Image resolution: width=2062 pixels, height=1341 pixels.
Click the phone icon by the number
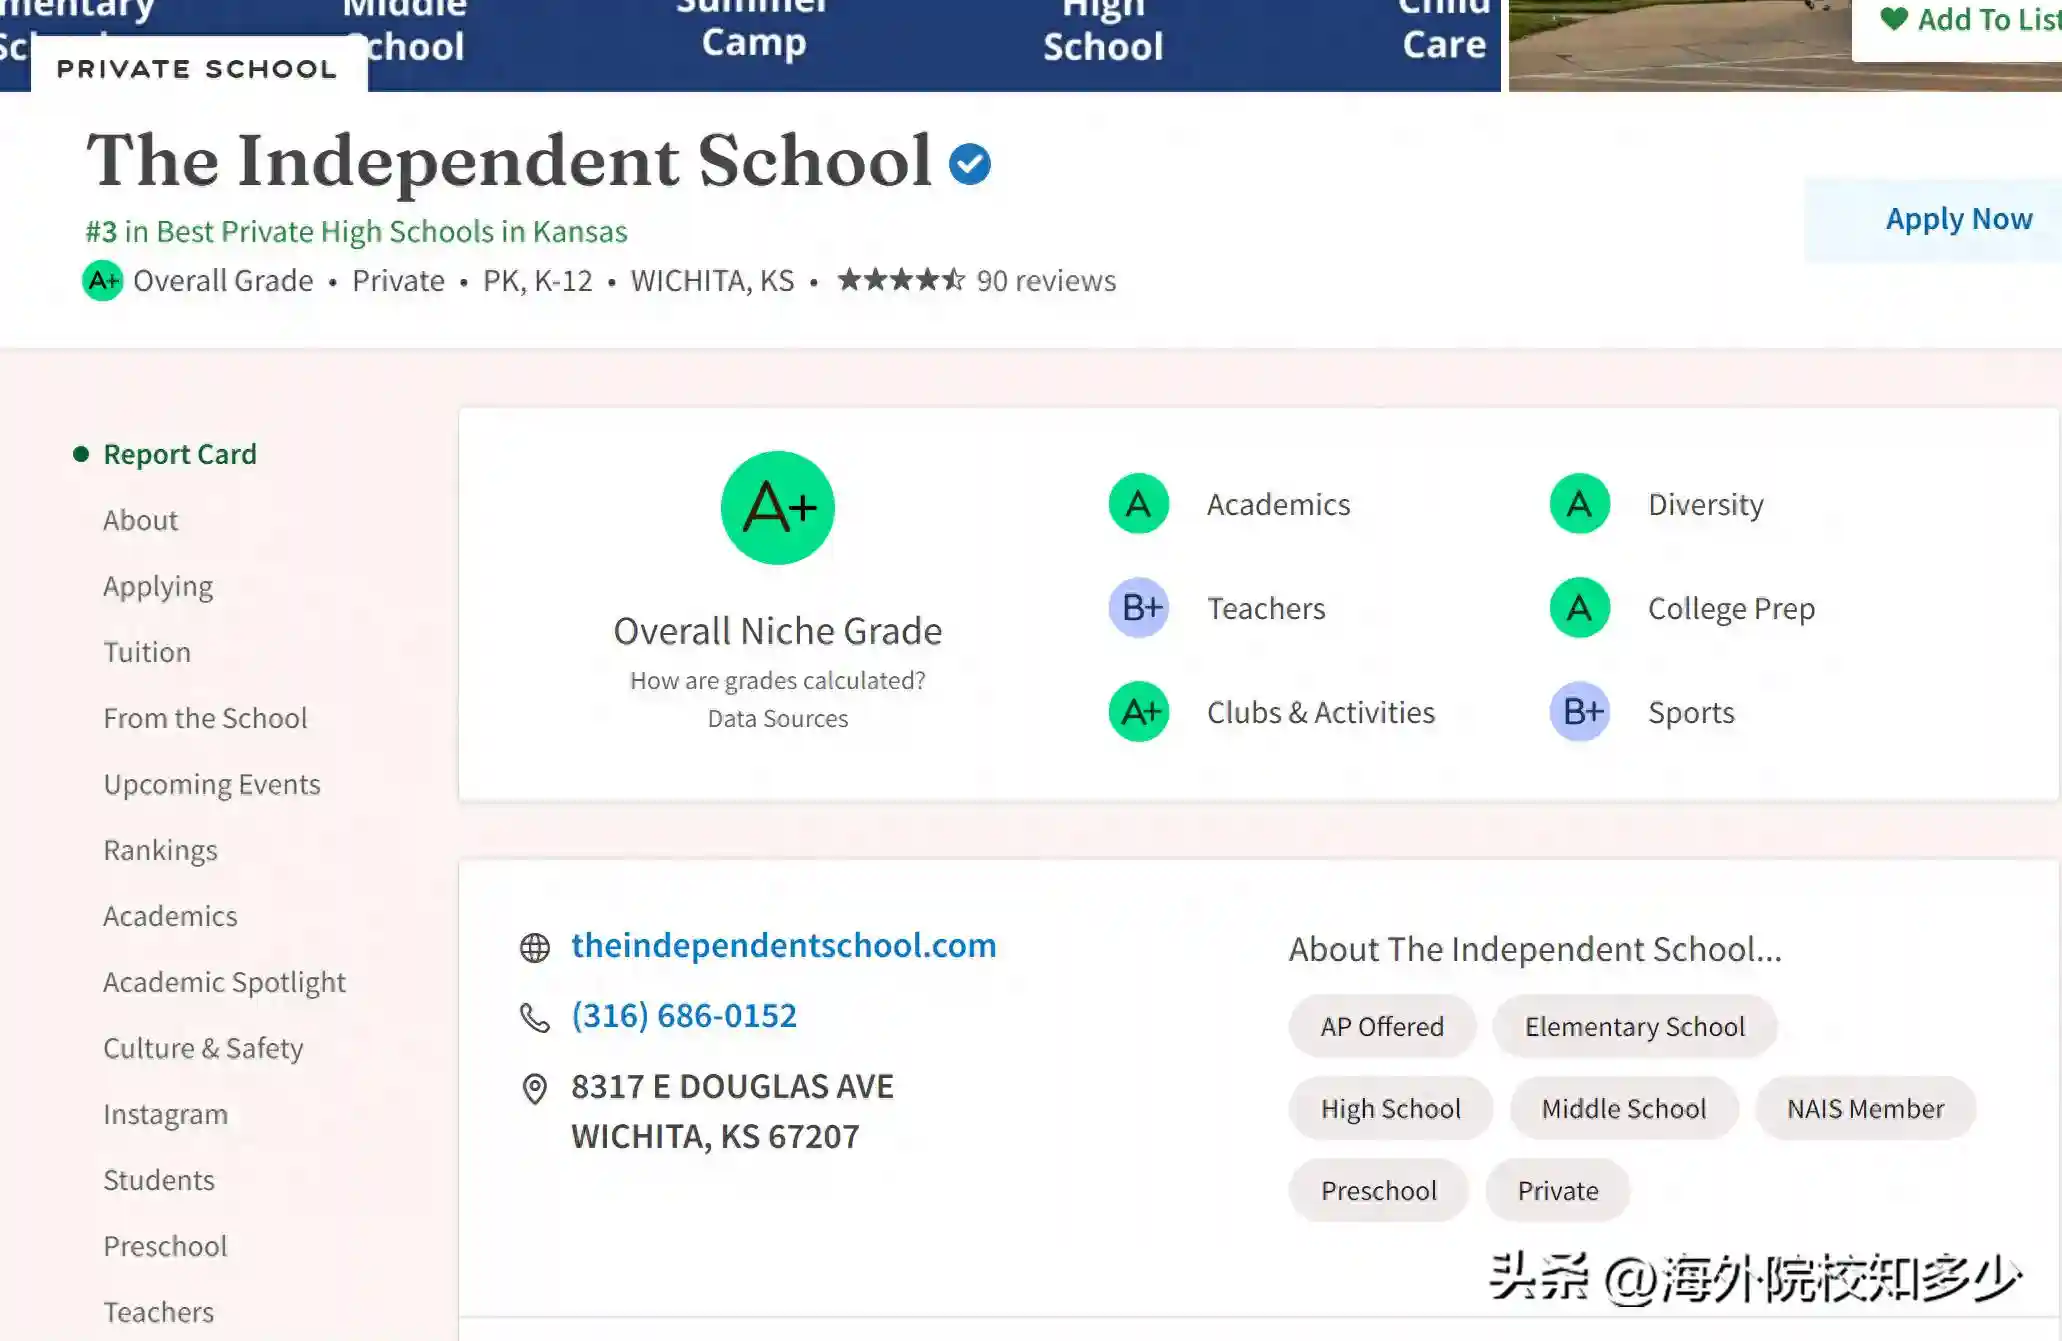(535, 1017)
